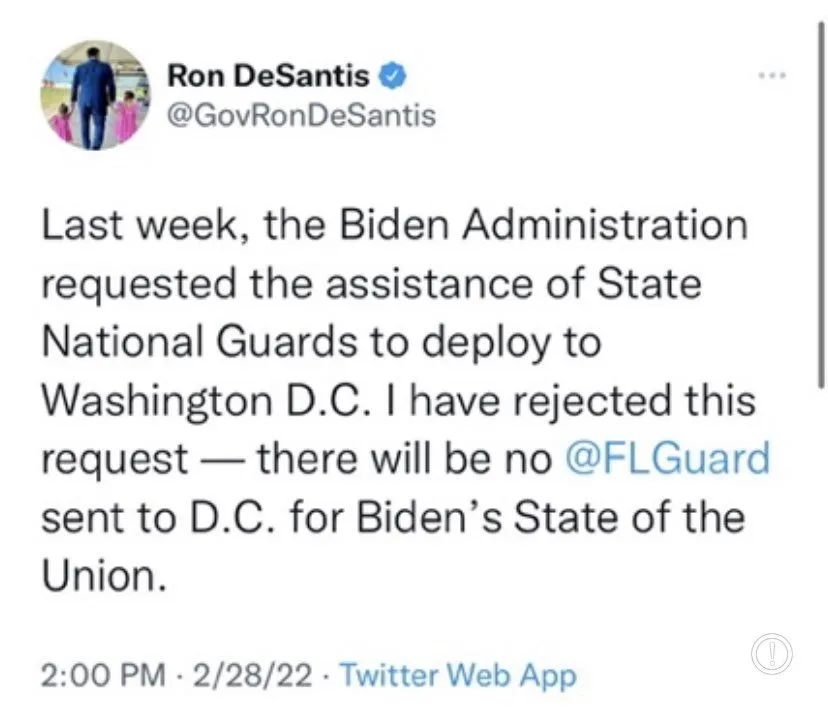Click the blue verified badge

(395, 75)
